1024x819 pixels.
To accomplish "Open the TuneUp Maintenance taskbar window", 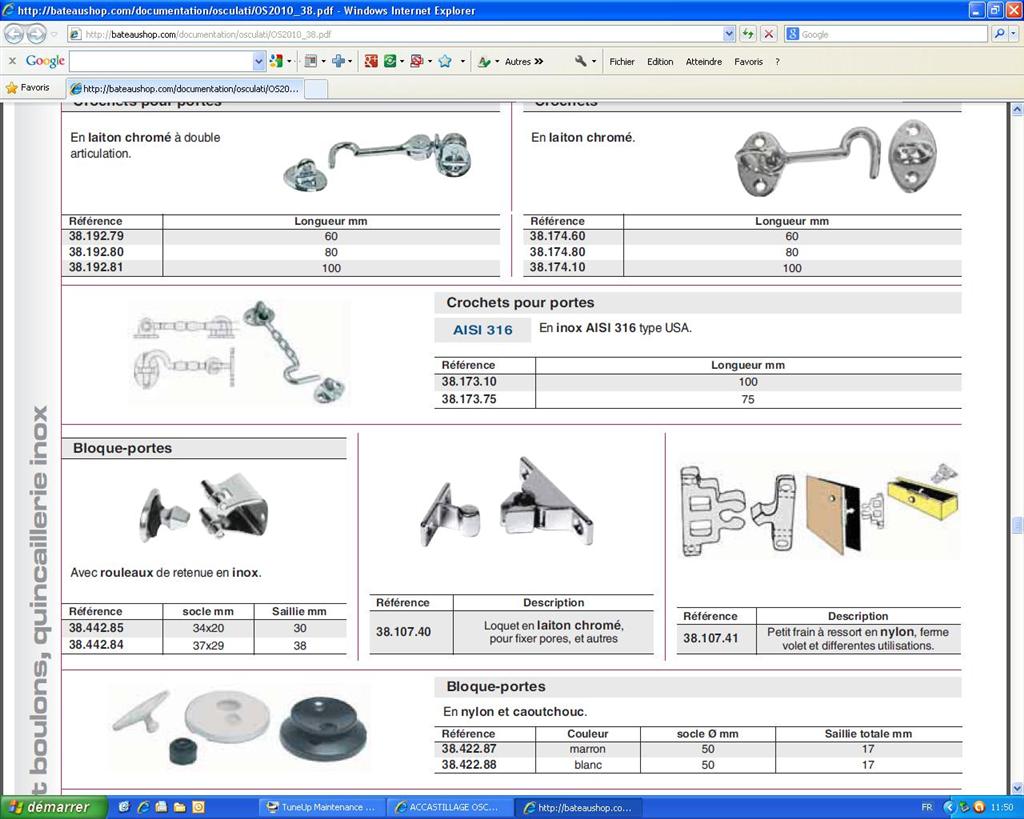I will (x=322, y=807).
